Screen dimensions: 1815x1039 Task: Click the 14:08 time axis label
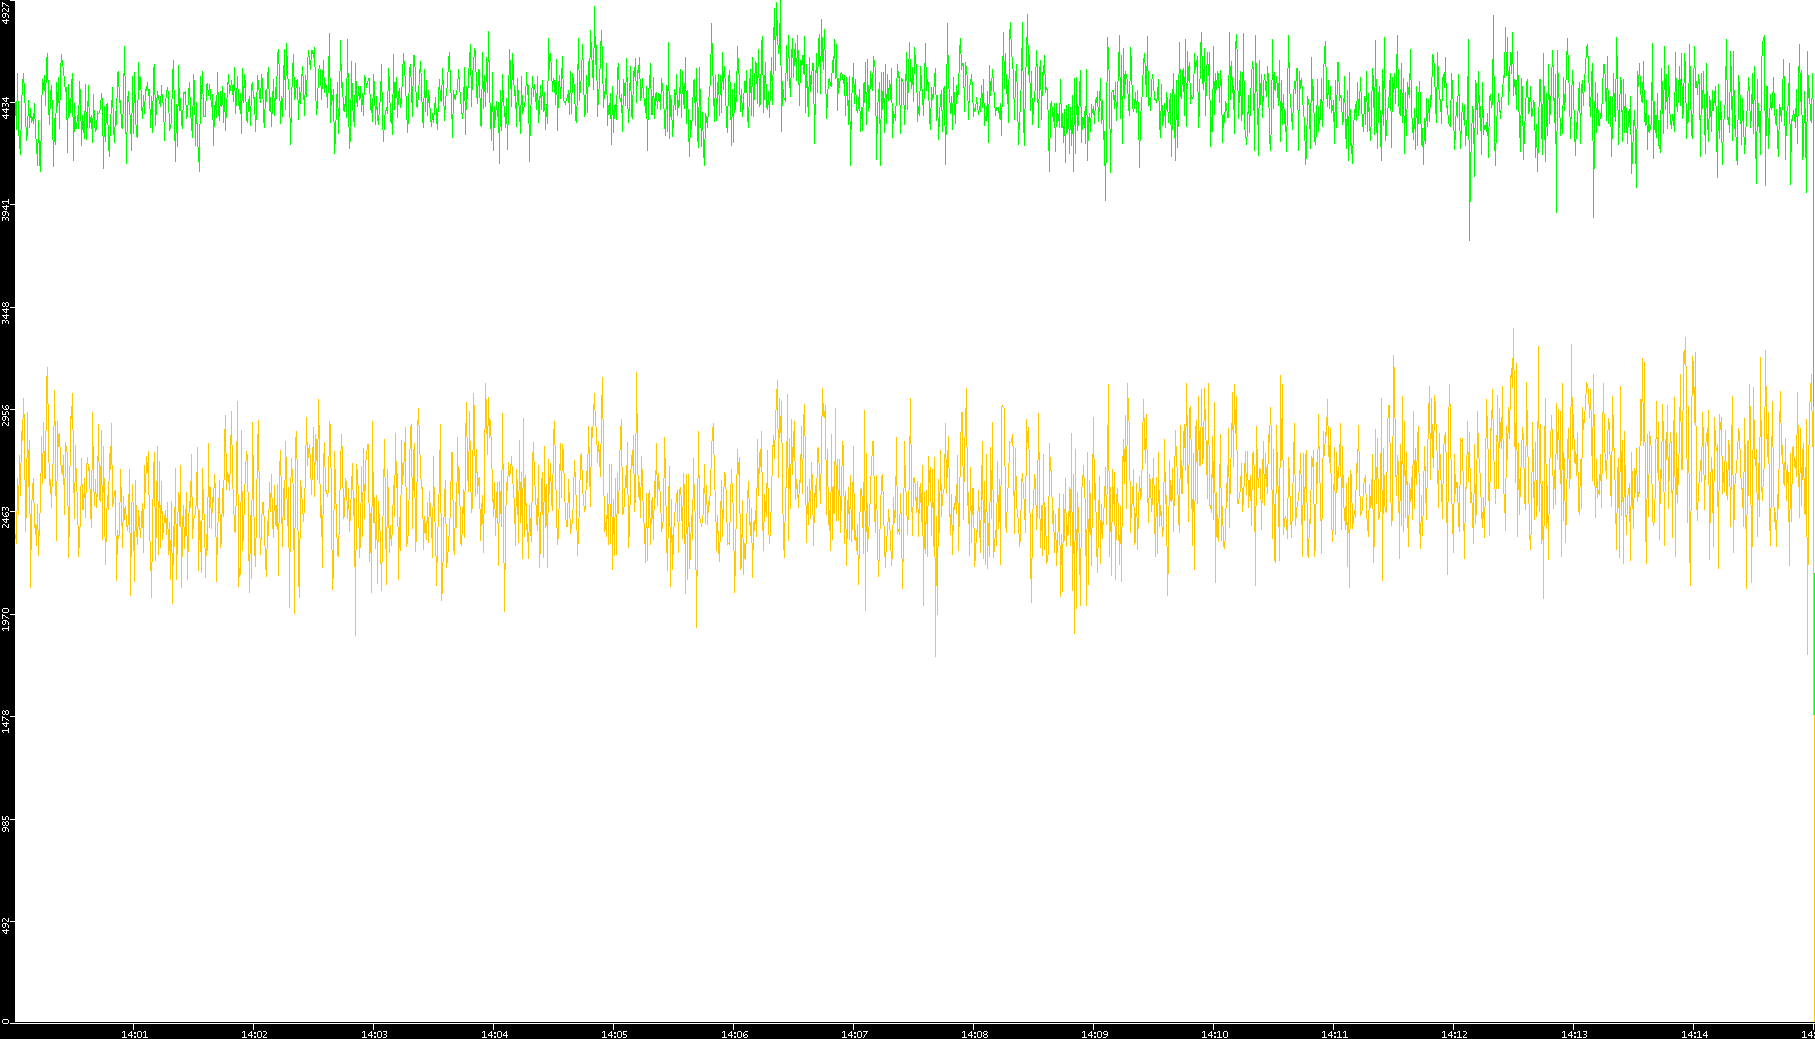pyautogui.click(x=974, y=1034)
